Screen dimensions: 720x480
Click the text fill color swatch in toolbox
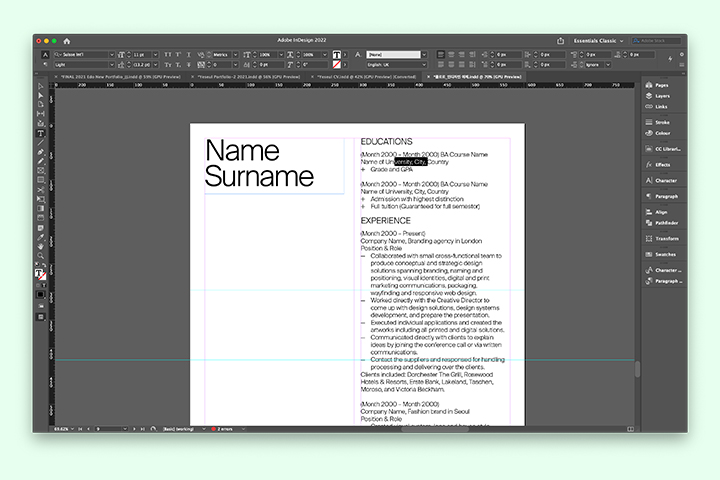point(39,274)
